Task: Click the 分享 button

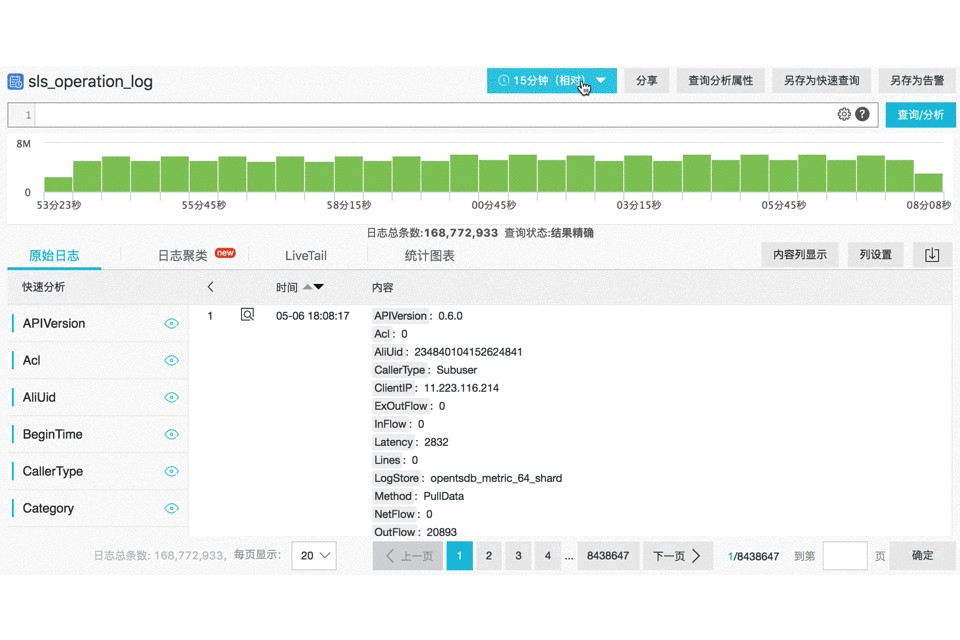Action: coord(647,80)
